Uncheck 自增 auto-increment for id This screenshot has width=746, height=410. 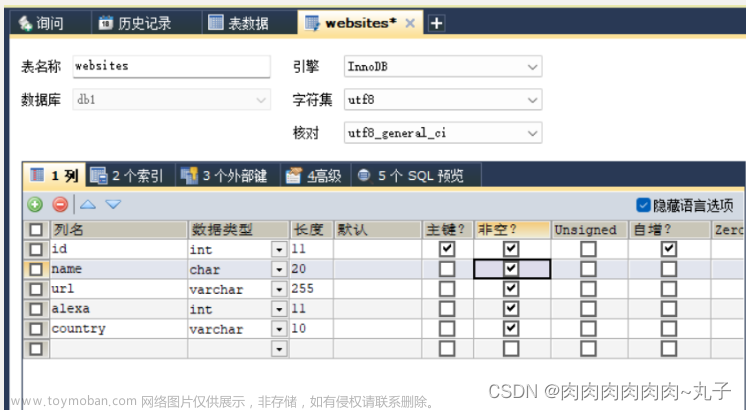pos(669,249)
